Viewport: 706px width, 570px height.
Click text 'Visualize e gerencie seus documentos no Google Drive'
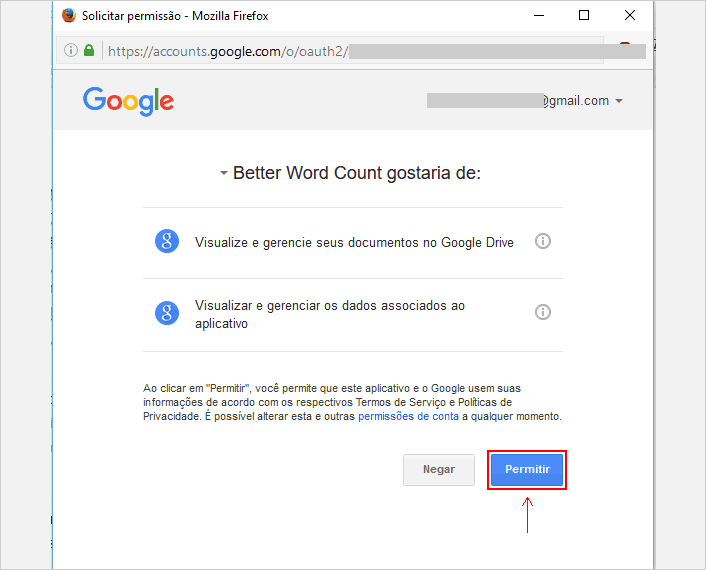[x=354, y=243]
